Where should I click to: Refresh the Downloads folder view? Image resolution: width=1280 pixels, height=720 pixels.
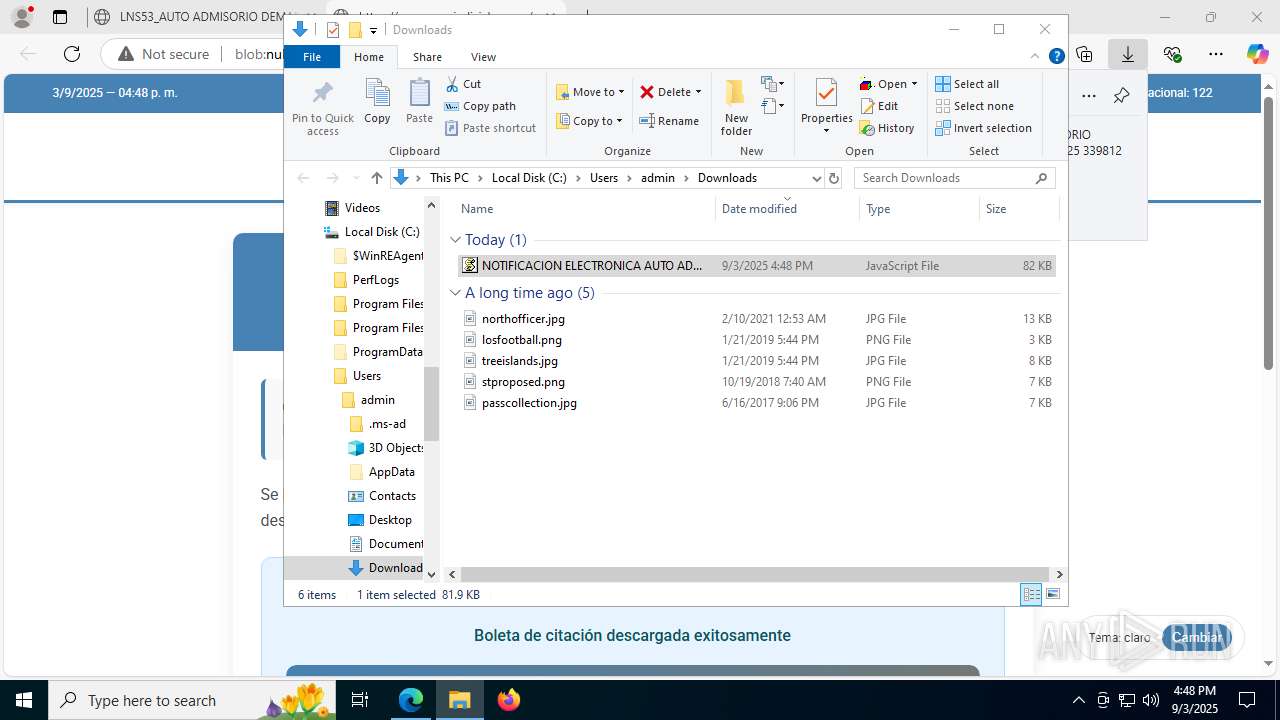(834, 178)
